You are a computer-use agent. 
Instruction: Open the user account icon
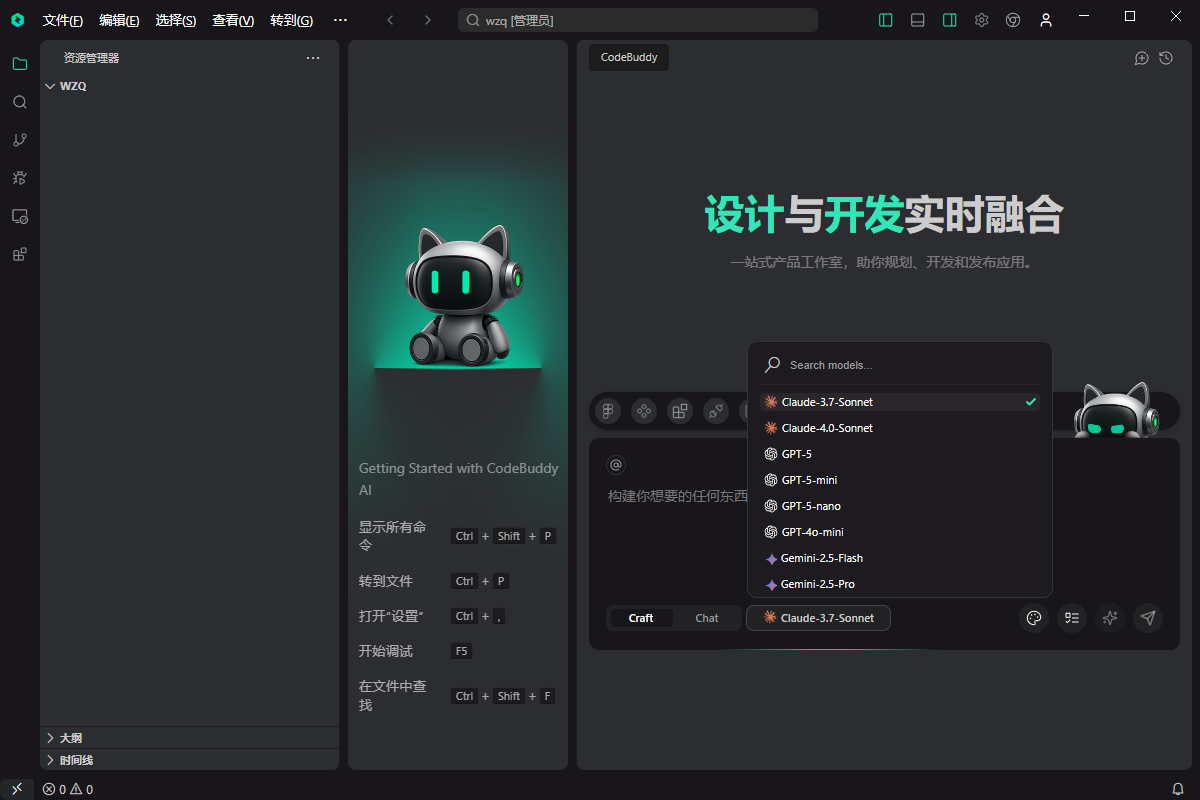(x=1046, y=20)
